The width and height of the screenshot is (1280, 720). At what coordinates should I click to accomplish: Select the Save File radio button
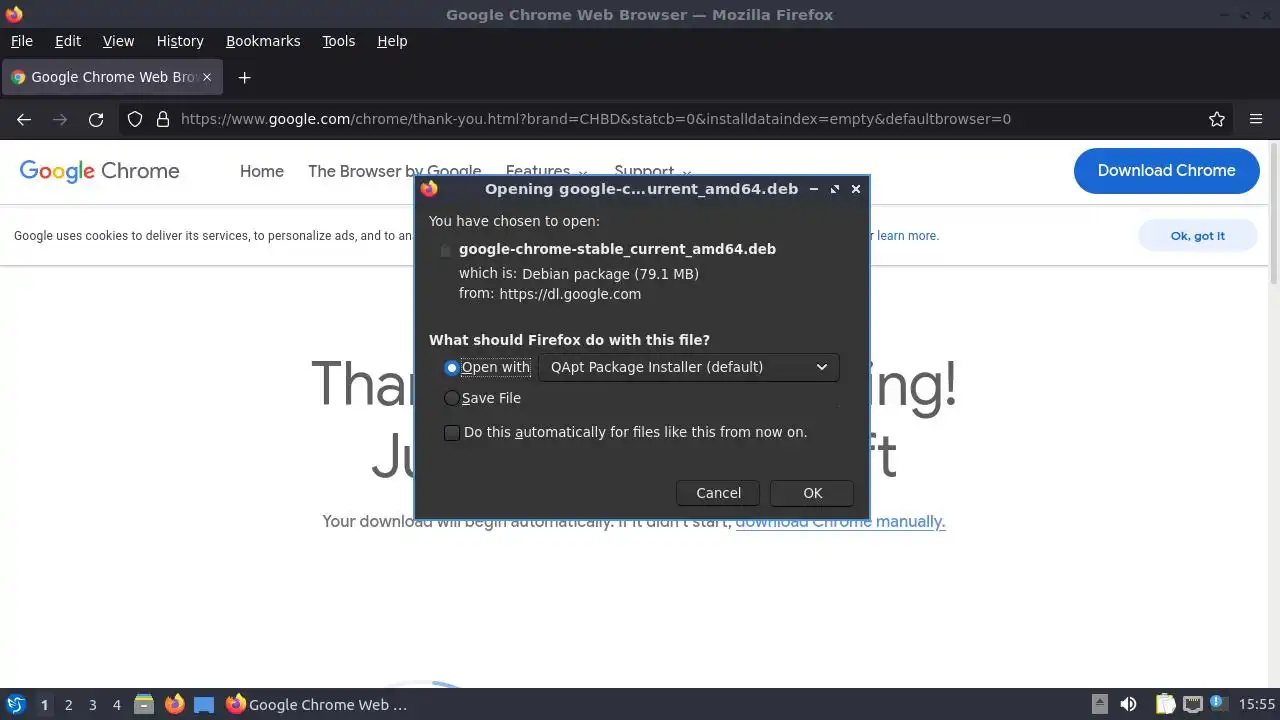tap(452, 398)
